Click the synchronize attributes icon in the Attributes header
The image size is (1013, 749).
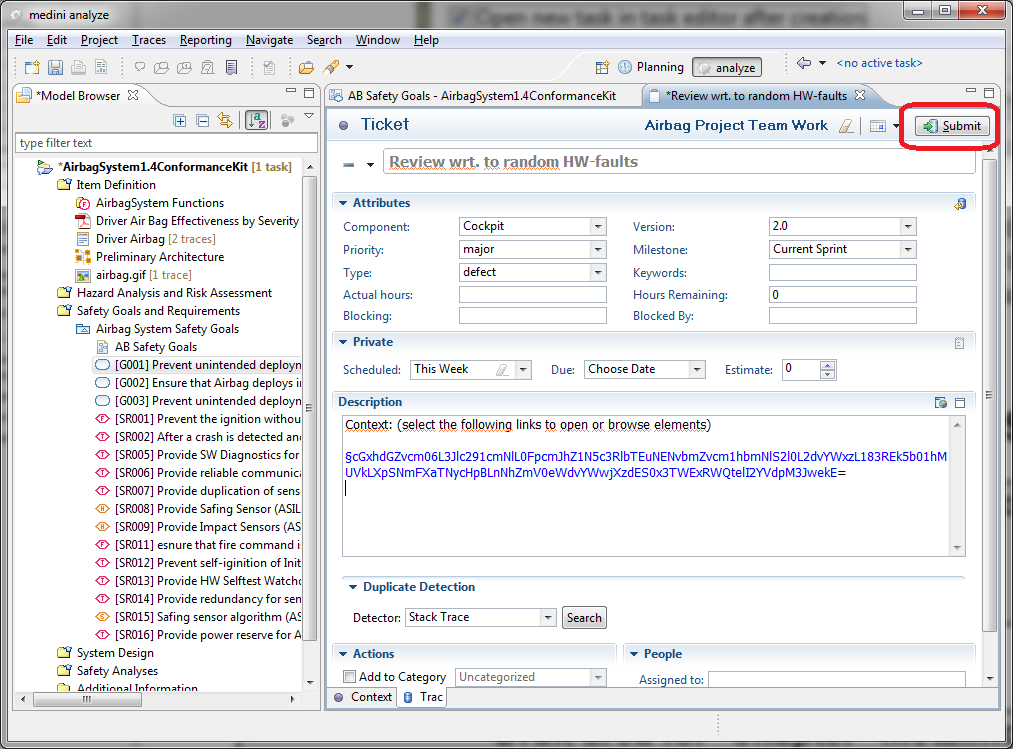960,203
